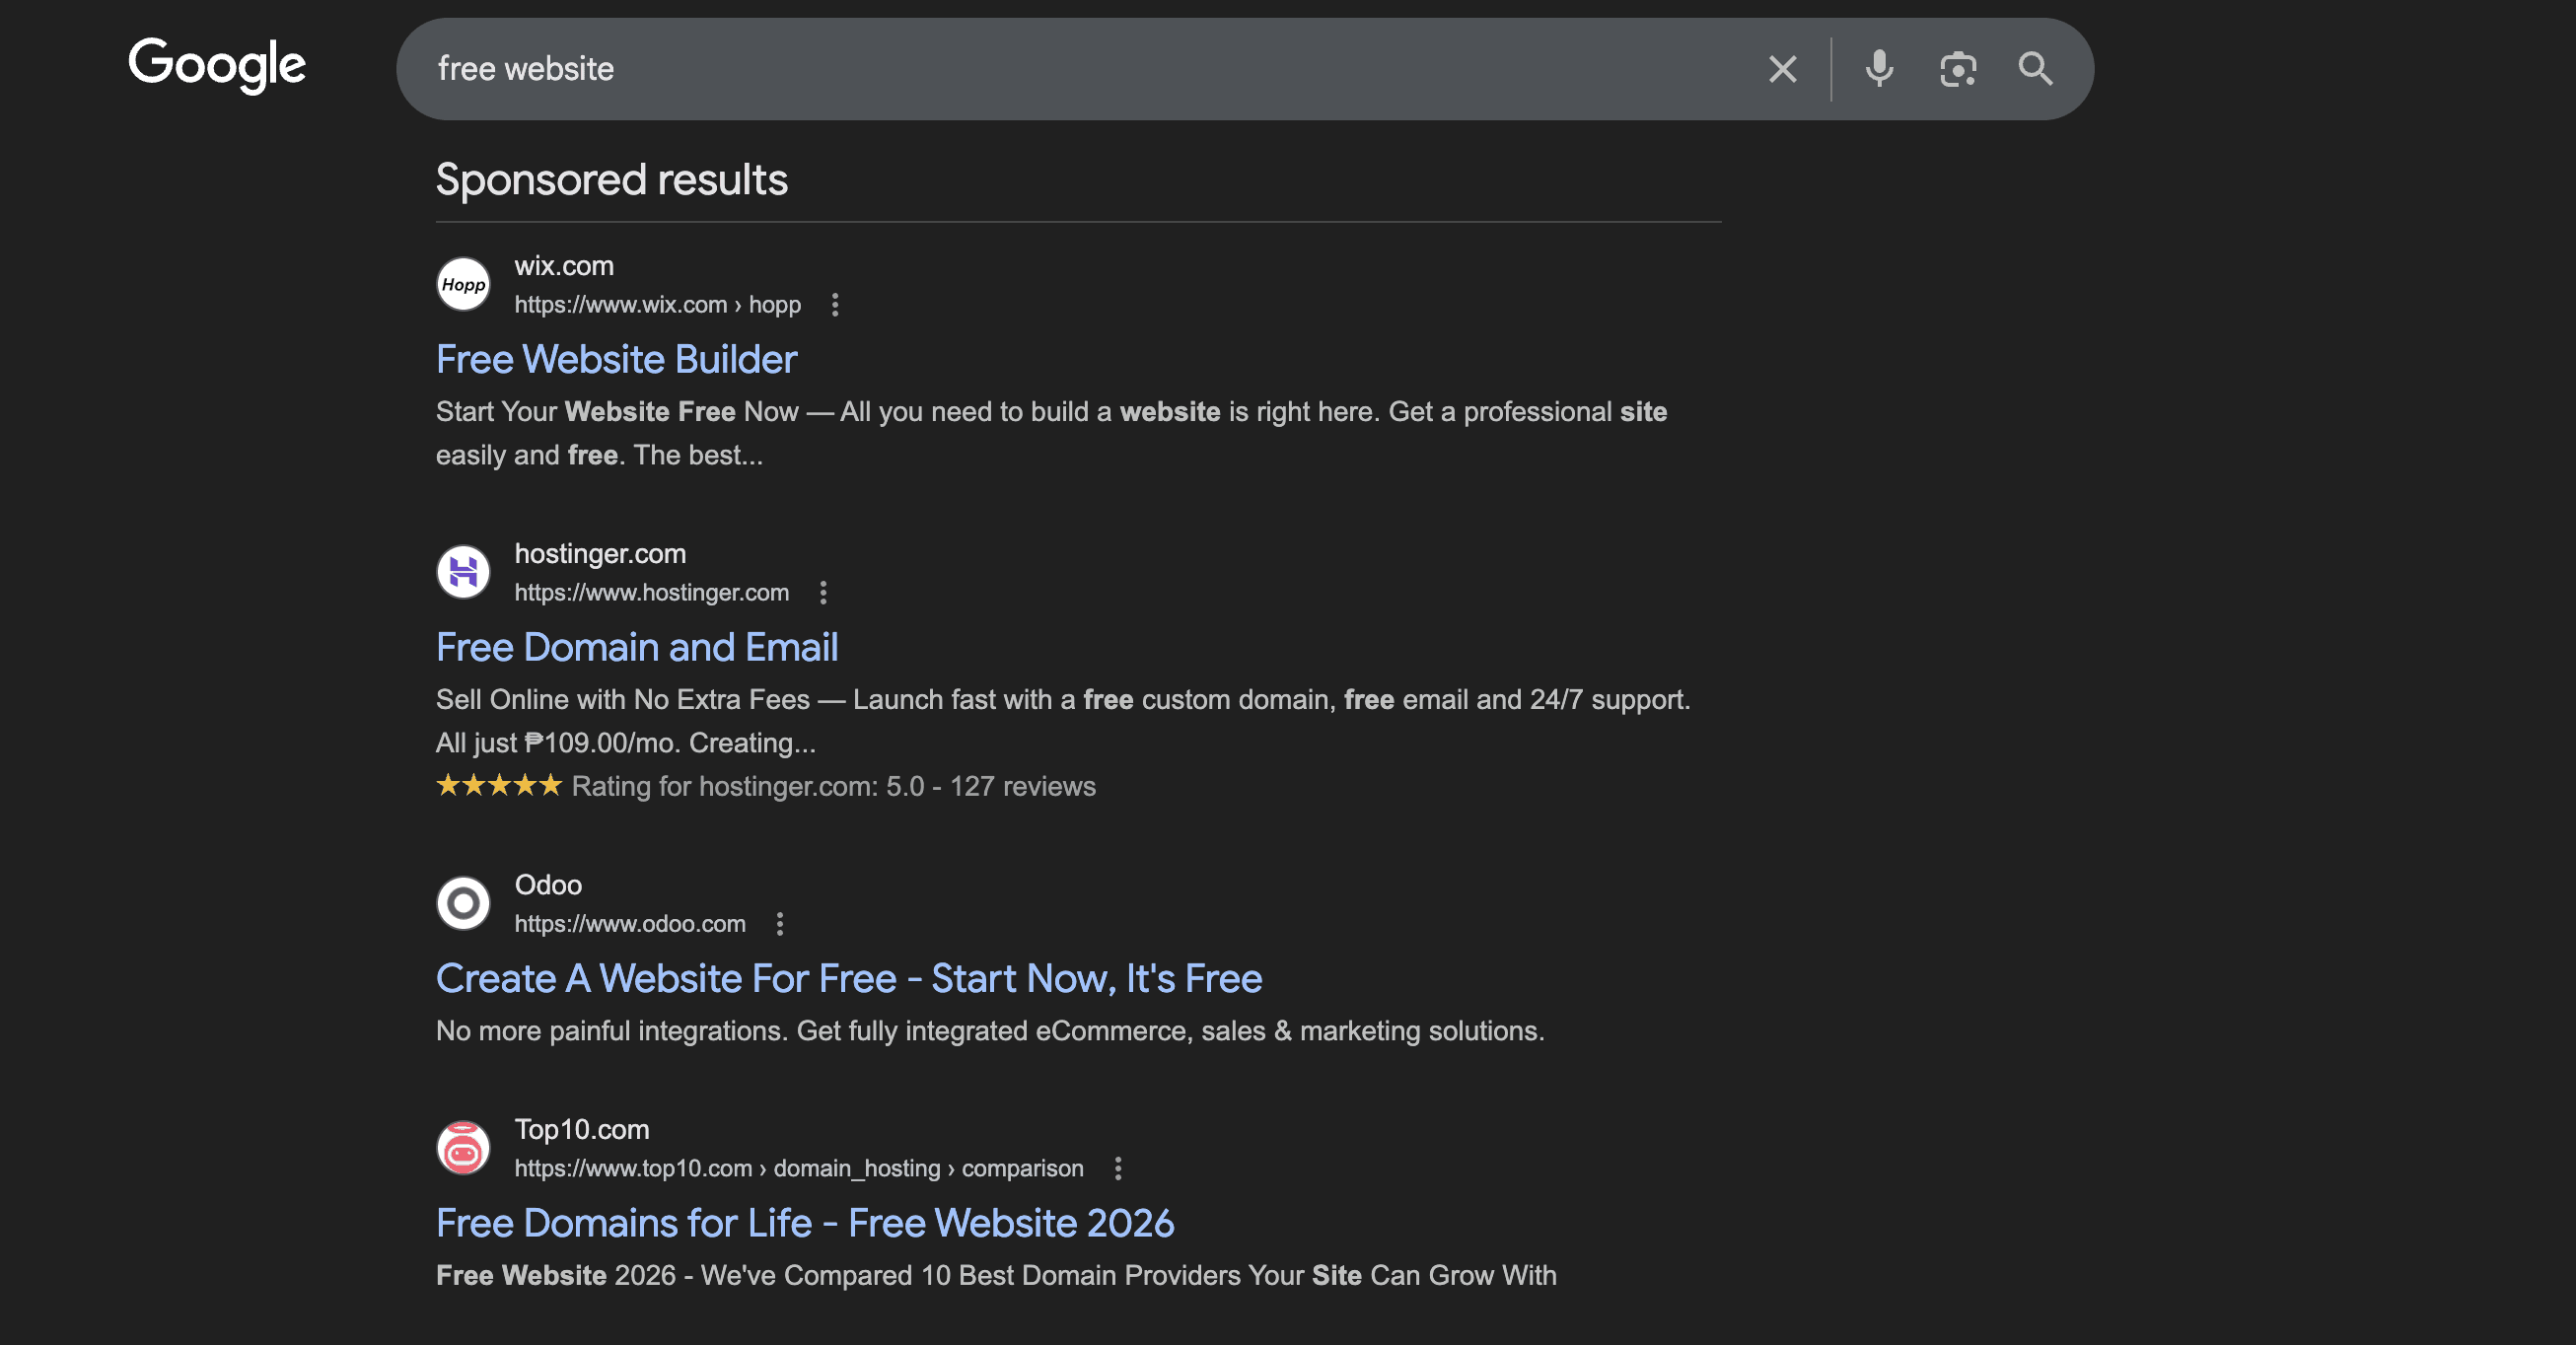Open three-dot menu for Top10.com result
This screenshot has width=2576, height=1345.
[x=1118, y=1168]
